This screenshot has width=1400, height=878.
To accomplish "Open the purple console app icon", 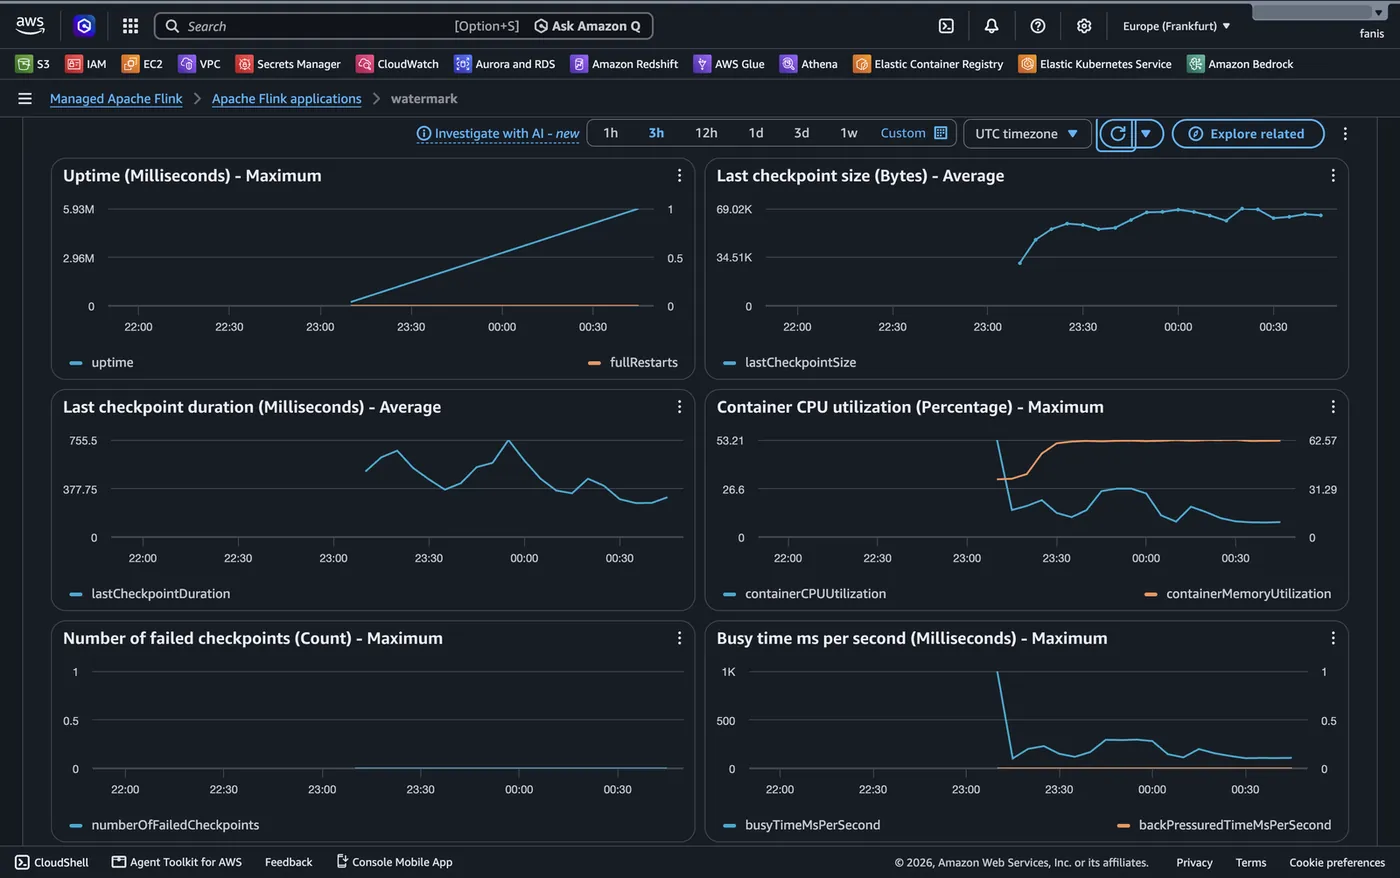I will pos(85,26).
